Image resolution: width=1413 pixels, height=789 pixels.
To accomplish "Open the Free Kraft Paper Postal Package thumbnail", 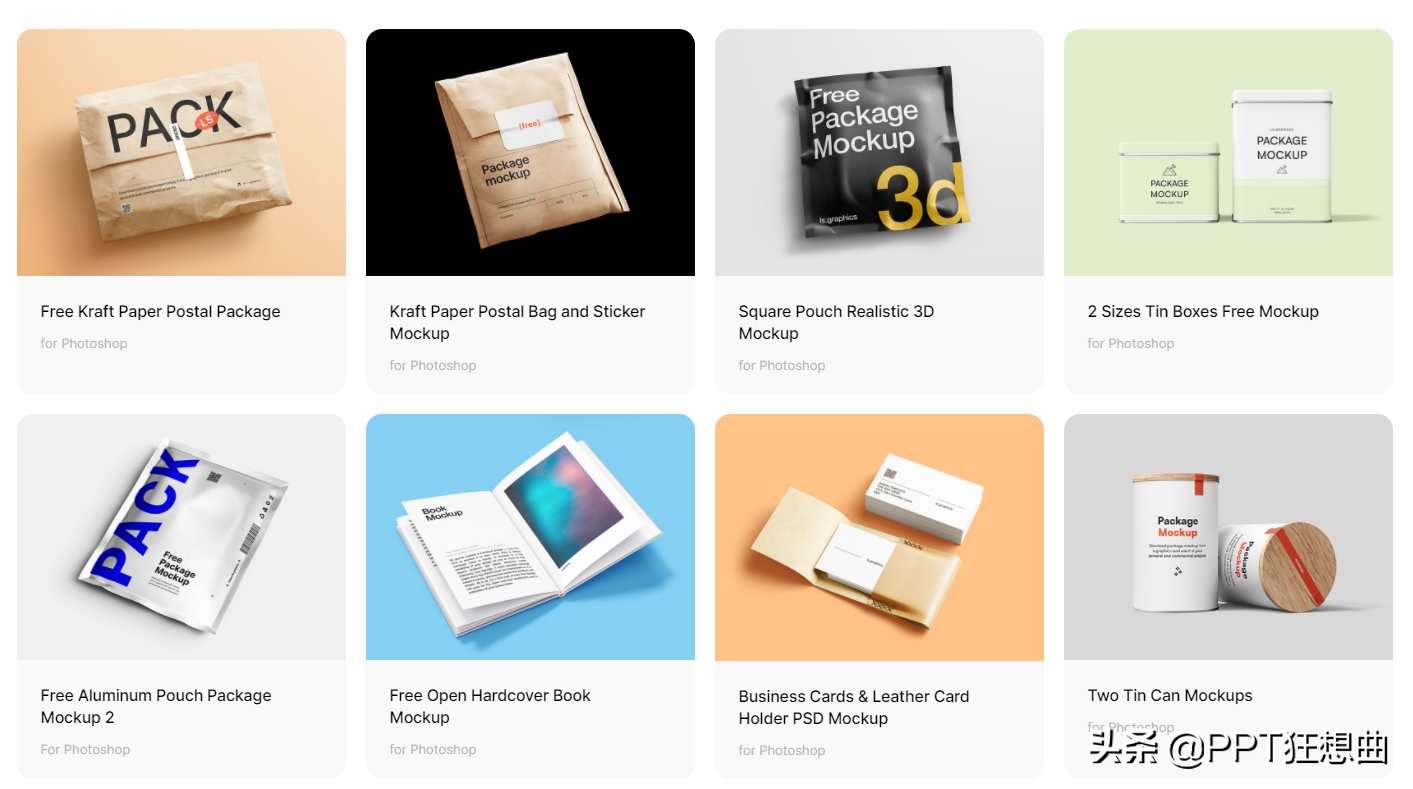I will (x=181, y=152).
